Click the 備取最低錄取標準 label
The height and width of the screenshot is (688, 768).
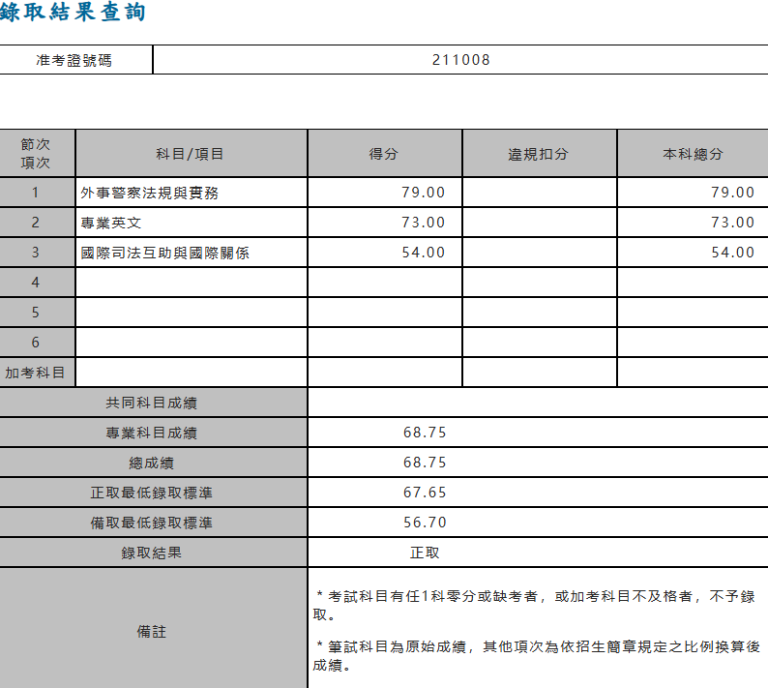point(151,522)
